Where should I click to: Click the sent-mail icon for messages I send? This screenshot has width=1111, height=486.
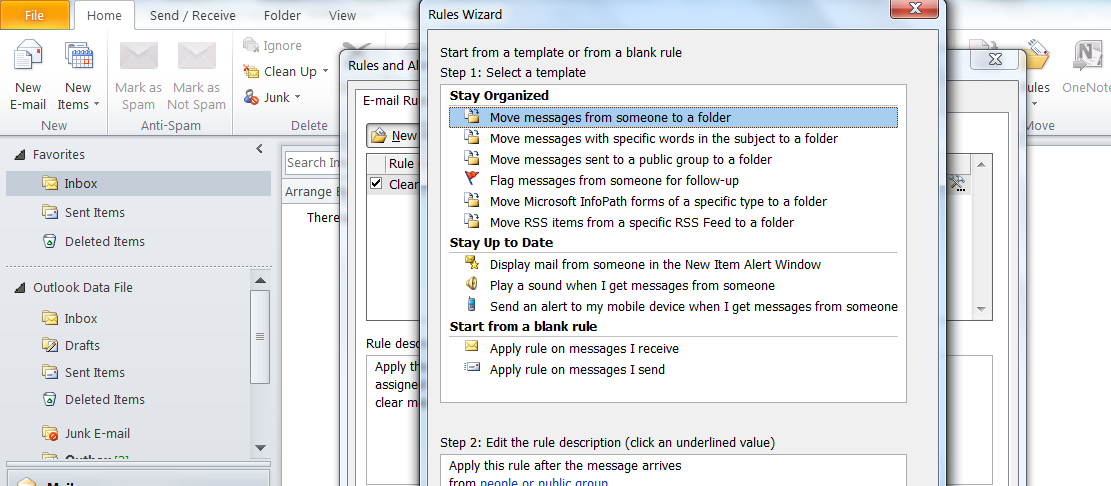[x=472, y=368]
